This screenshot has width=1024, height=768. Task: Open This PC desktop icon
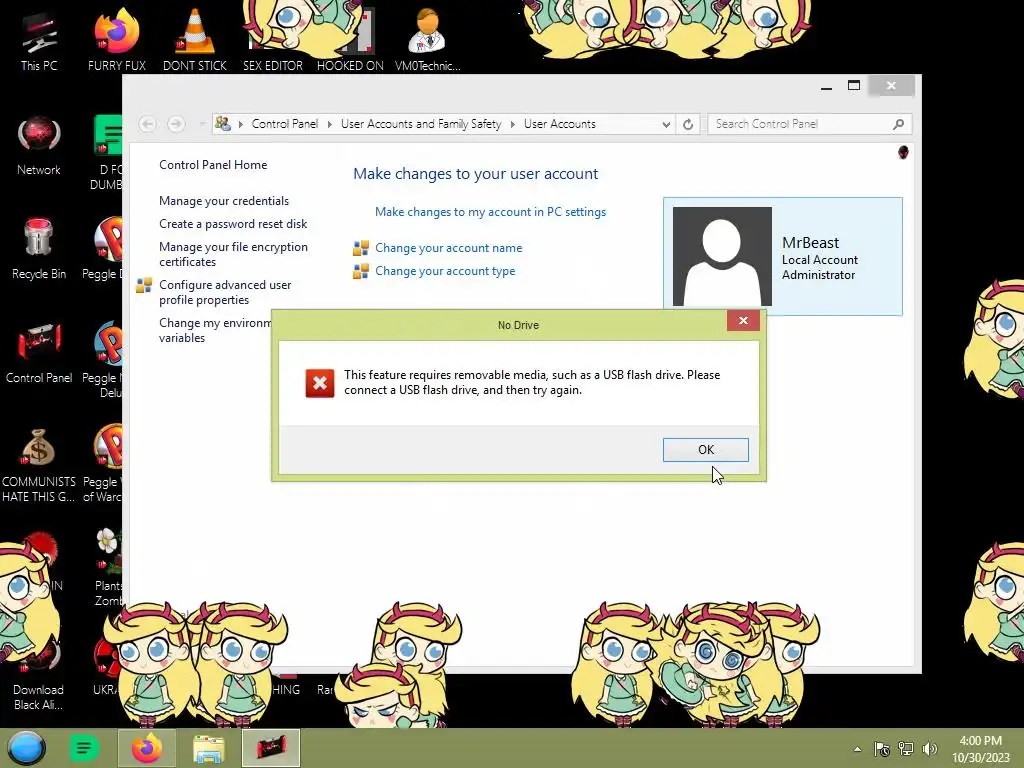(x=39, y=42)
